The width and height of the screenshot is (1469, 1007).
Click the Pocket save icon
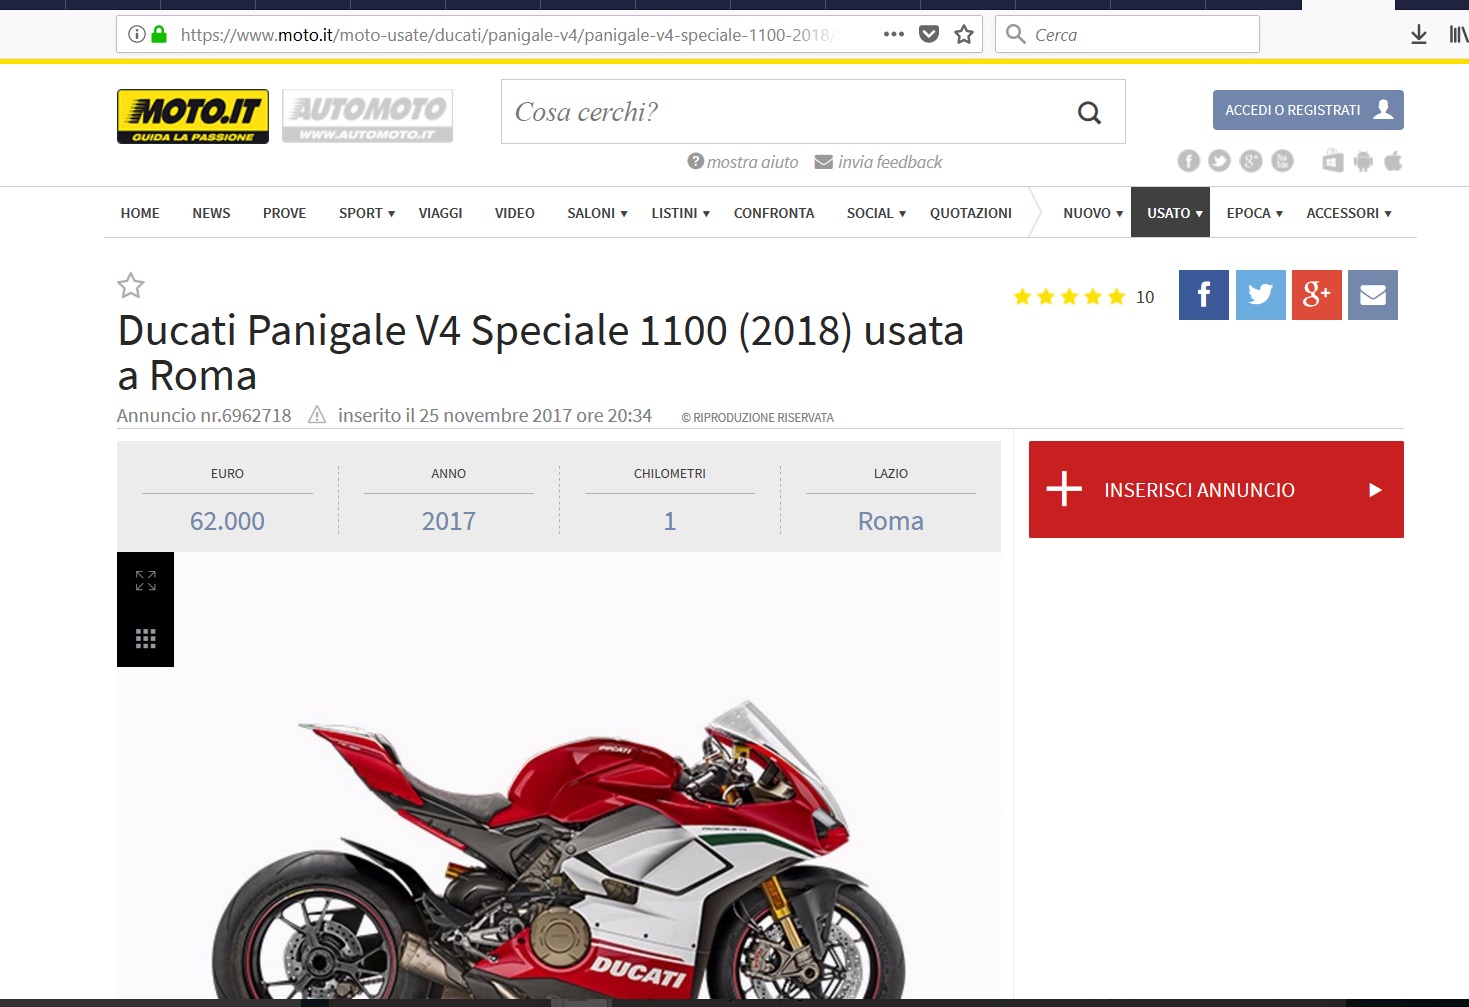coord(929,35)
